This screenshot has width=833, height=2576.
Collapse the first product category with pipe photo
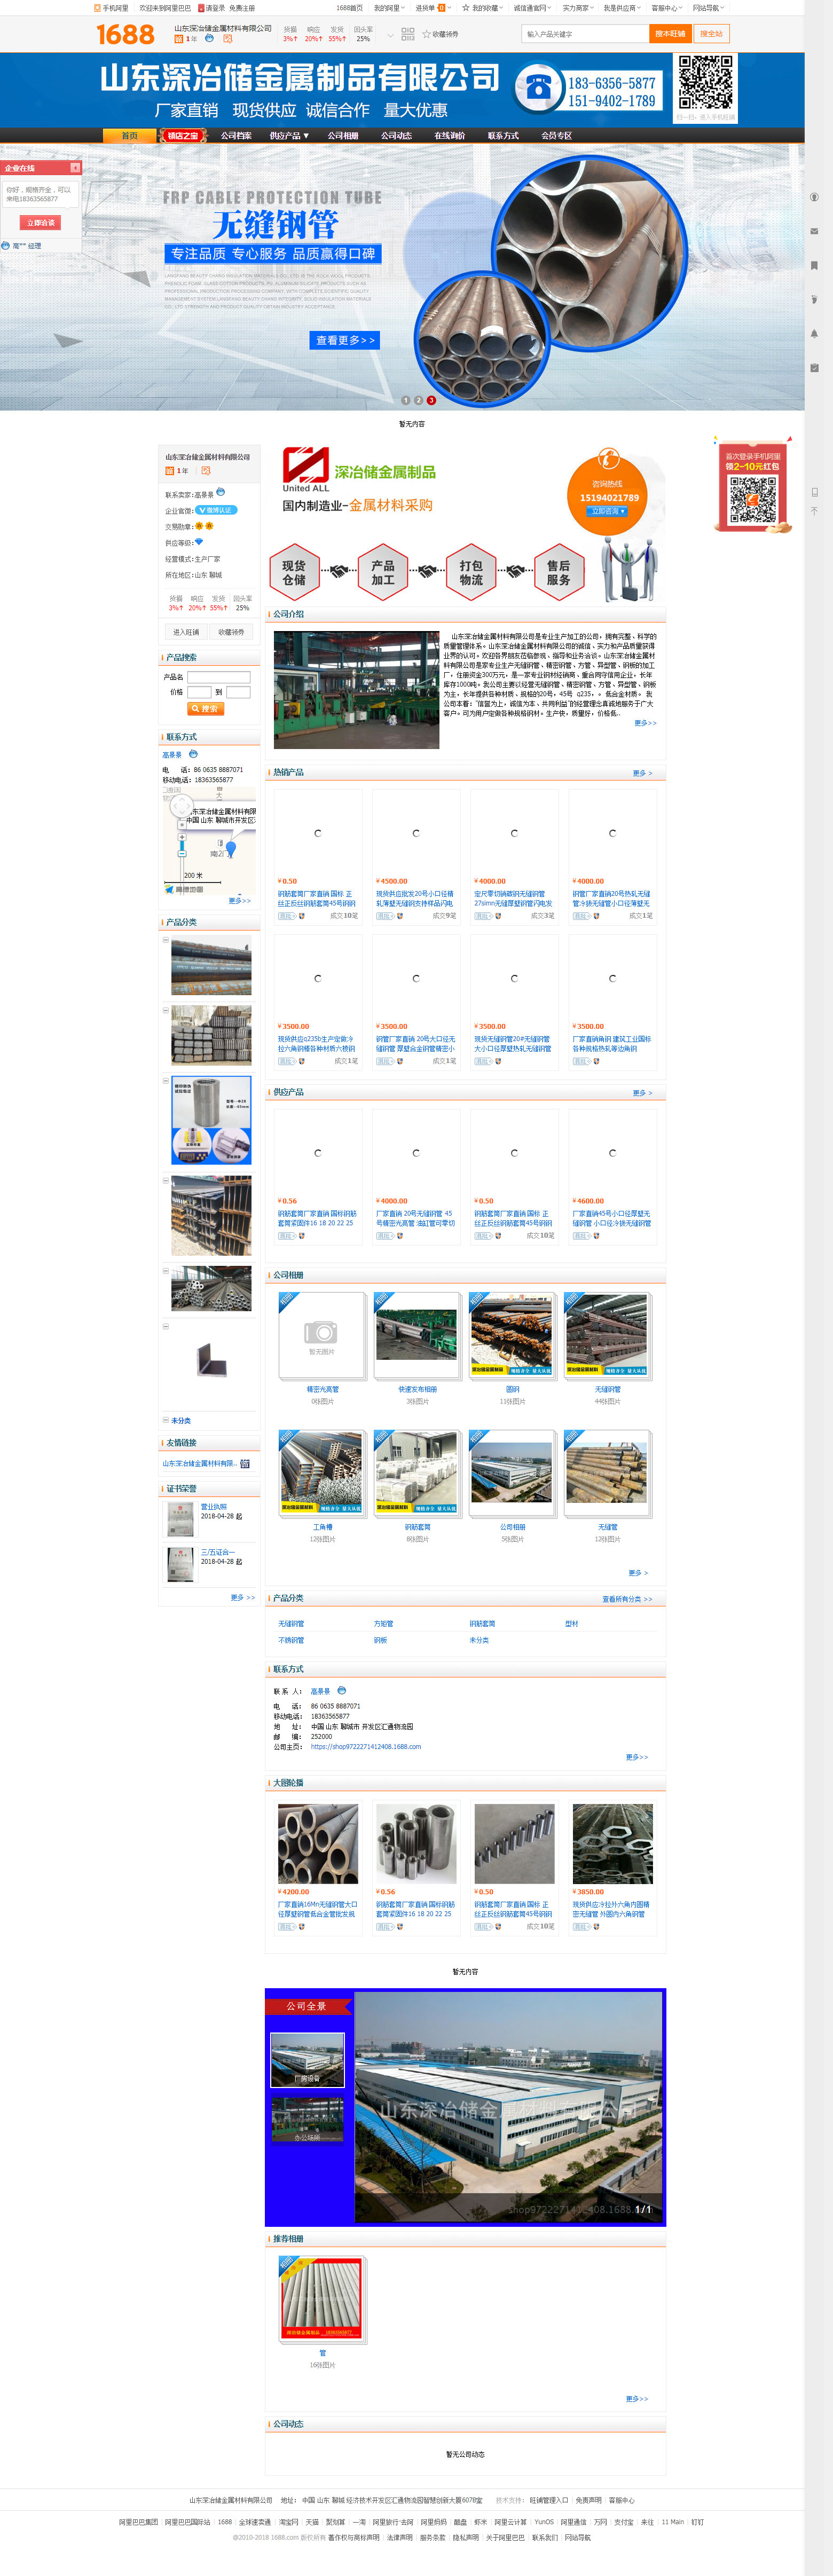(166, 940)
